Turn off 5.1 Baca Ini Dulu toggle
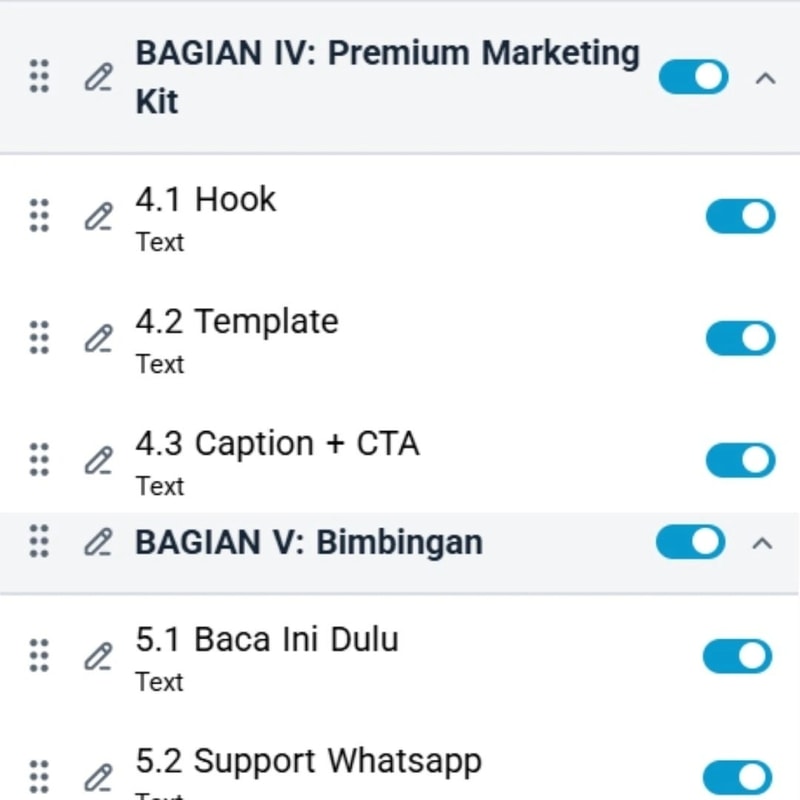This screenshot has height=800, width=800. click(x=738, y=656)
